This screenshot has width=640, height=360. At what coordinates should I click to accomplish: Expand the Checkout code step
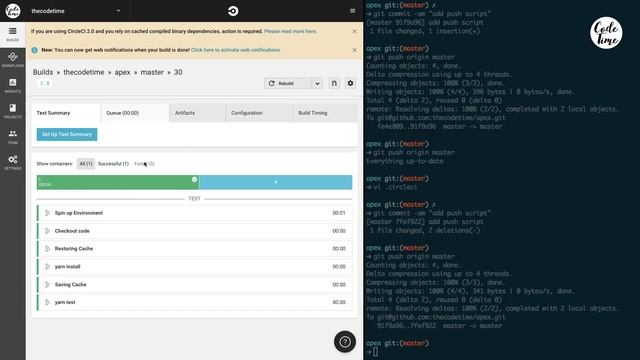pos(195,231)
